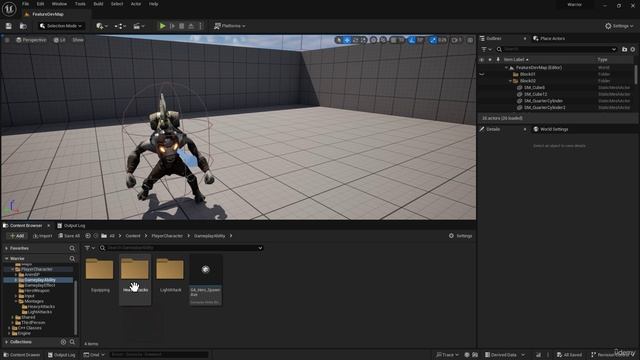This screenshot has height=360, width=640.
Task: Collapse the Block02 folder in Outliner
Action: click(x=510, y=81)
